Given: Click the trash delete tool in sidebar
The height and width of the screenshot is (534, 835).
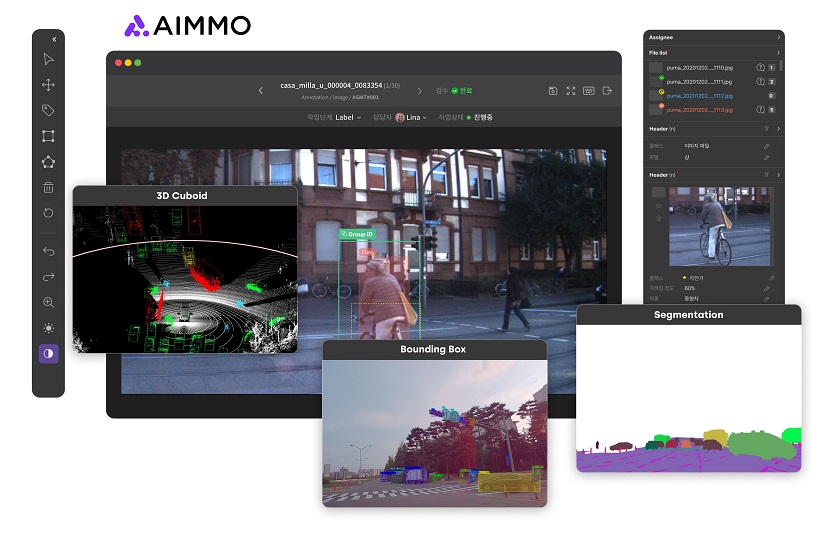Looking at the screenshot, I should 48,187.
